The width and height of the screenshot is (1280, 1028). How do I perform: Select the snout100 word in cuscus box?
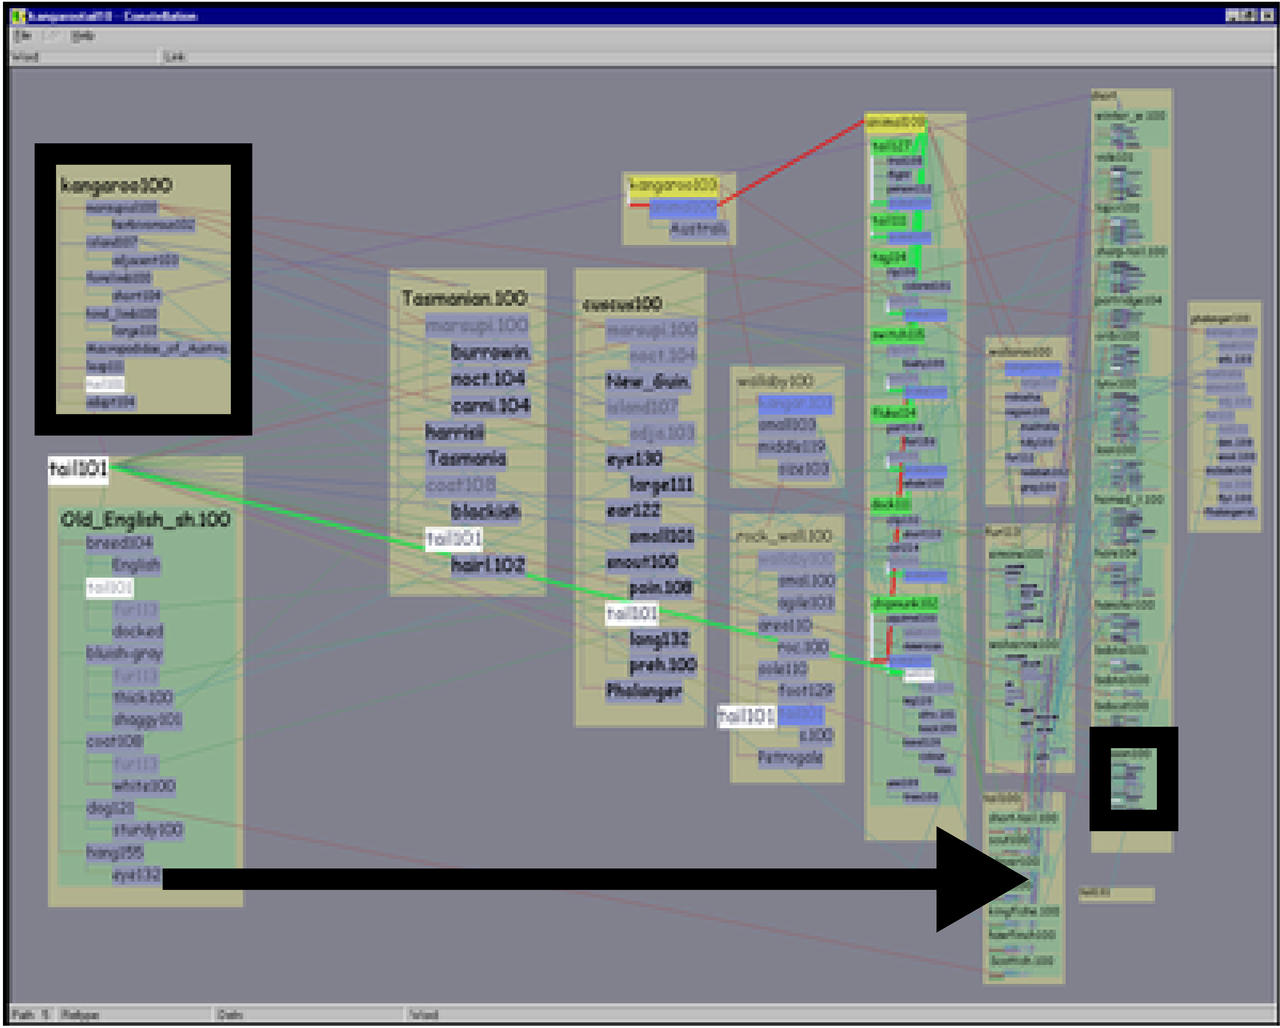[642, 562]
